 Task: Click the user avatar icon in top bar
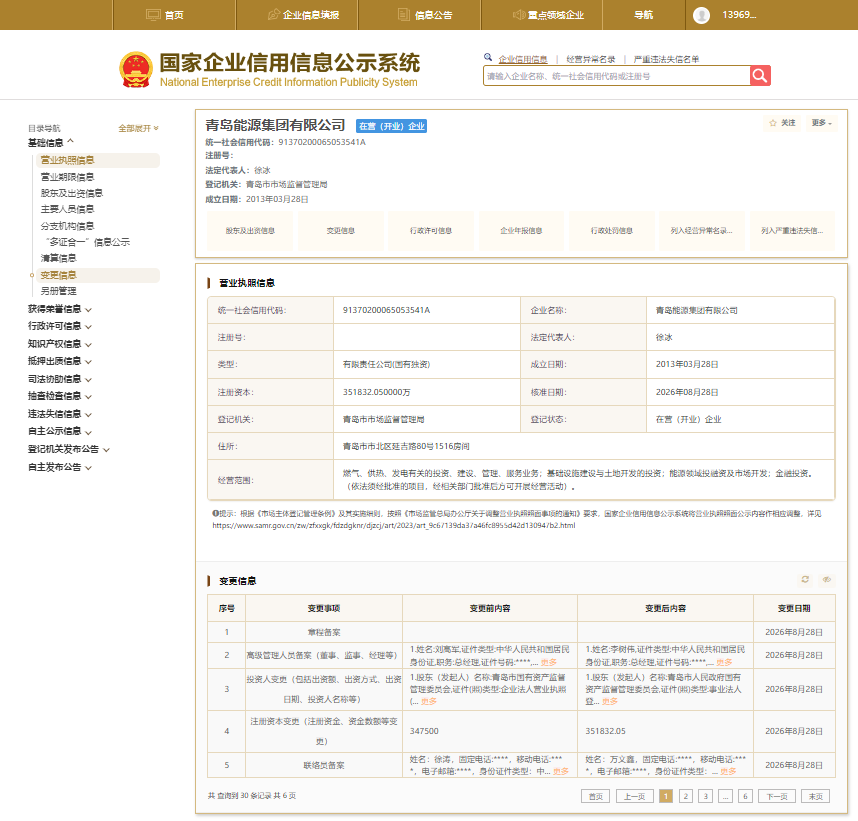pyautogui.click(x=701, y=15)
